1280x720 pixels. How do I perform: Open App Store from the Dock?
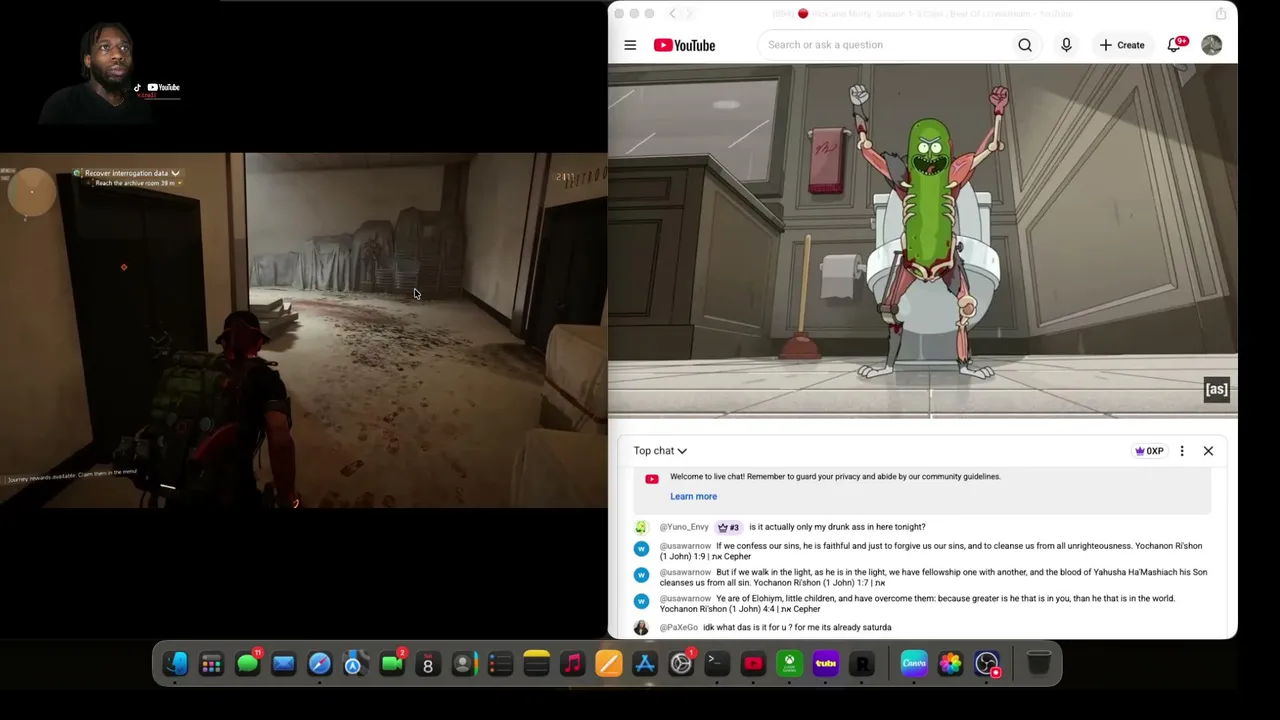coord(645,664)
